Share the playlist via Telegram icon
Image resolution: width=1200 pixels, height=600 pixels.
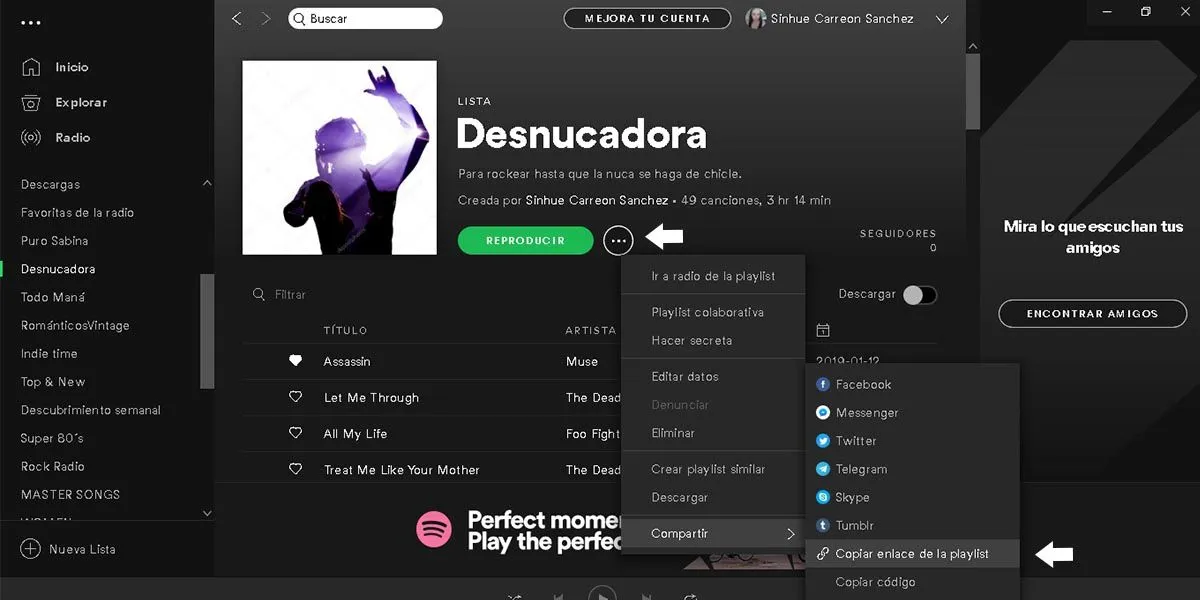(823, 468)
